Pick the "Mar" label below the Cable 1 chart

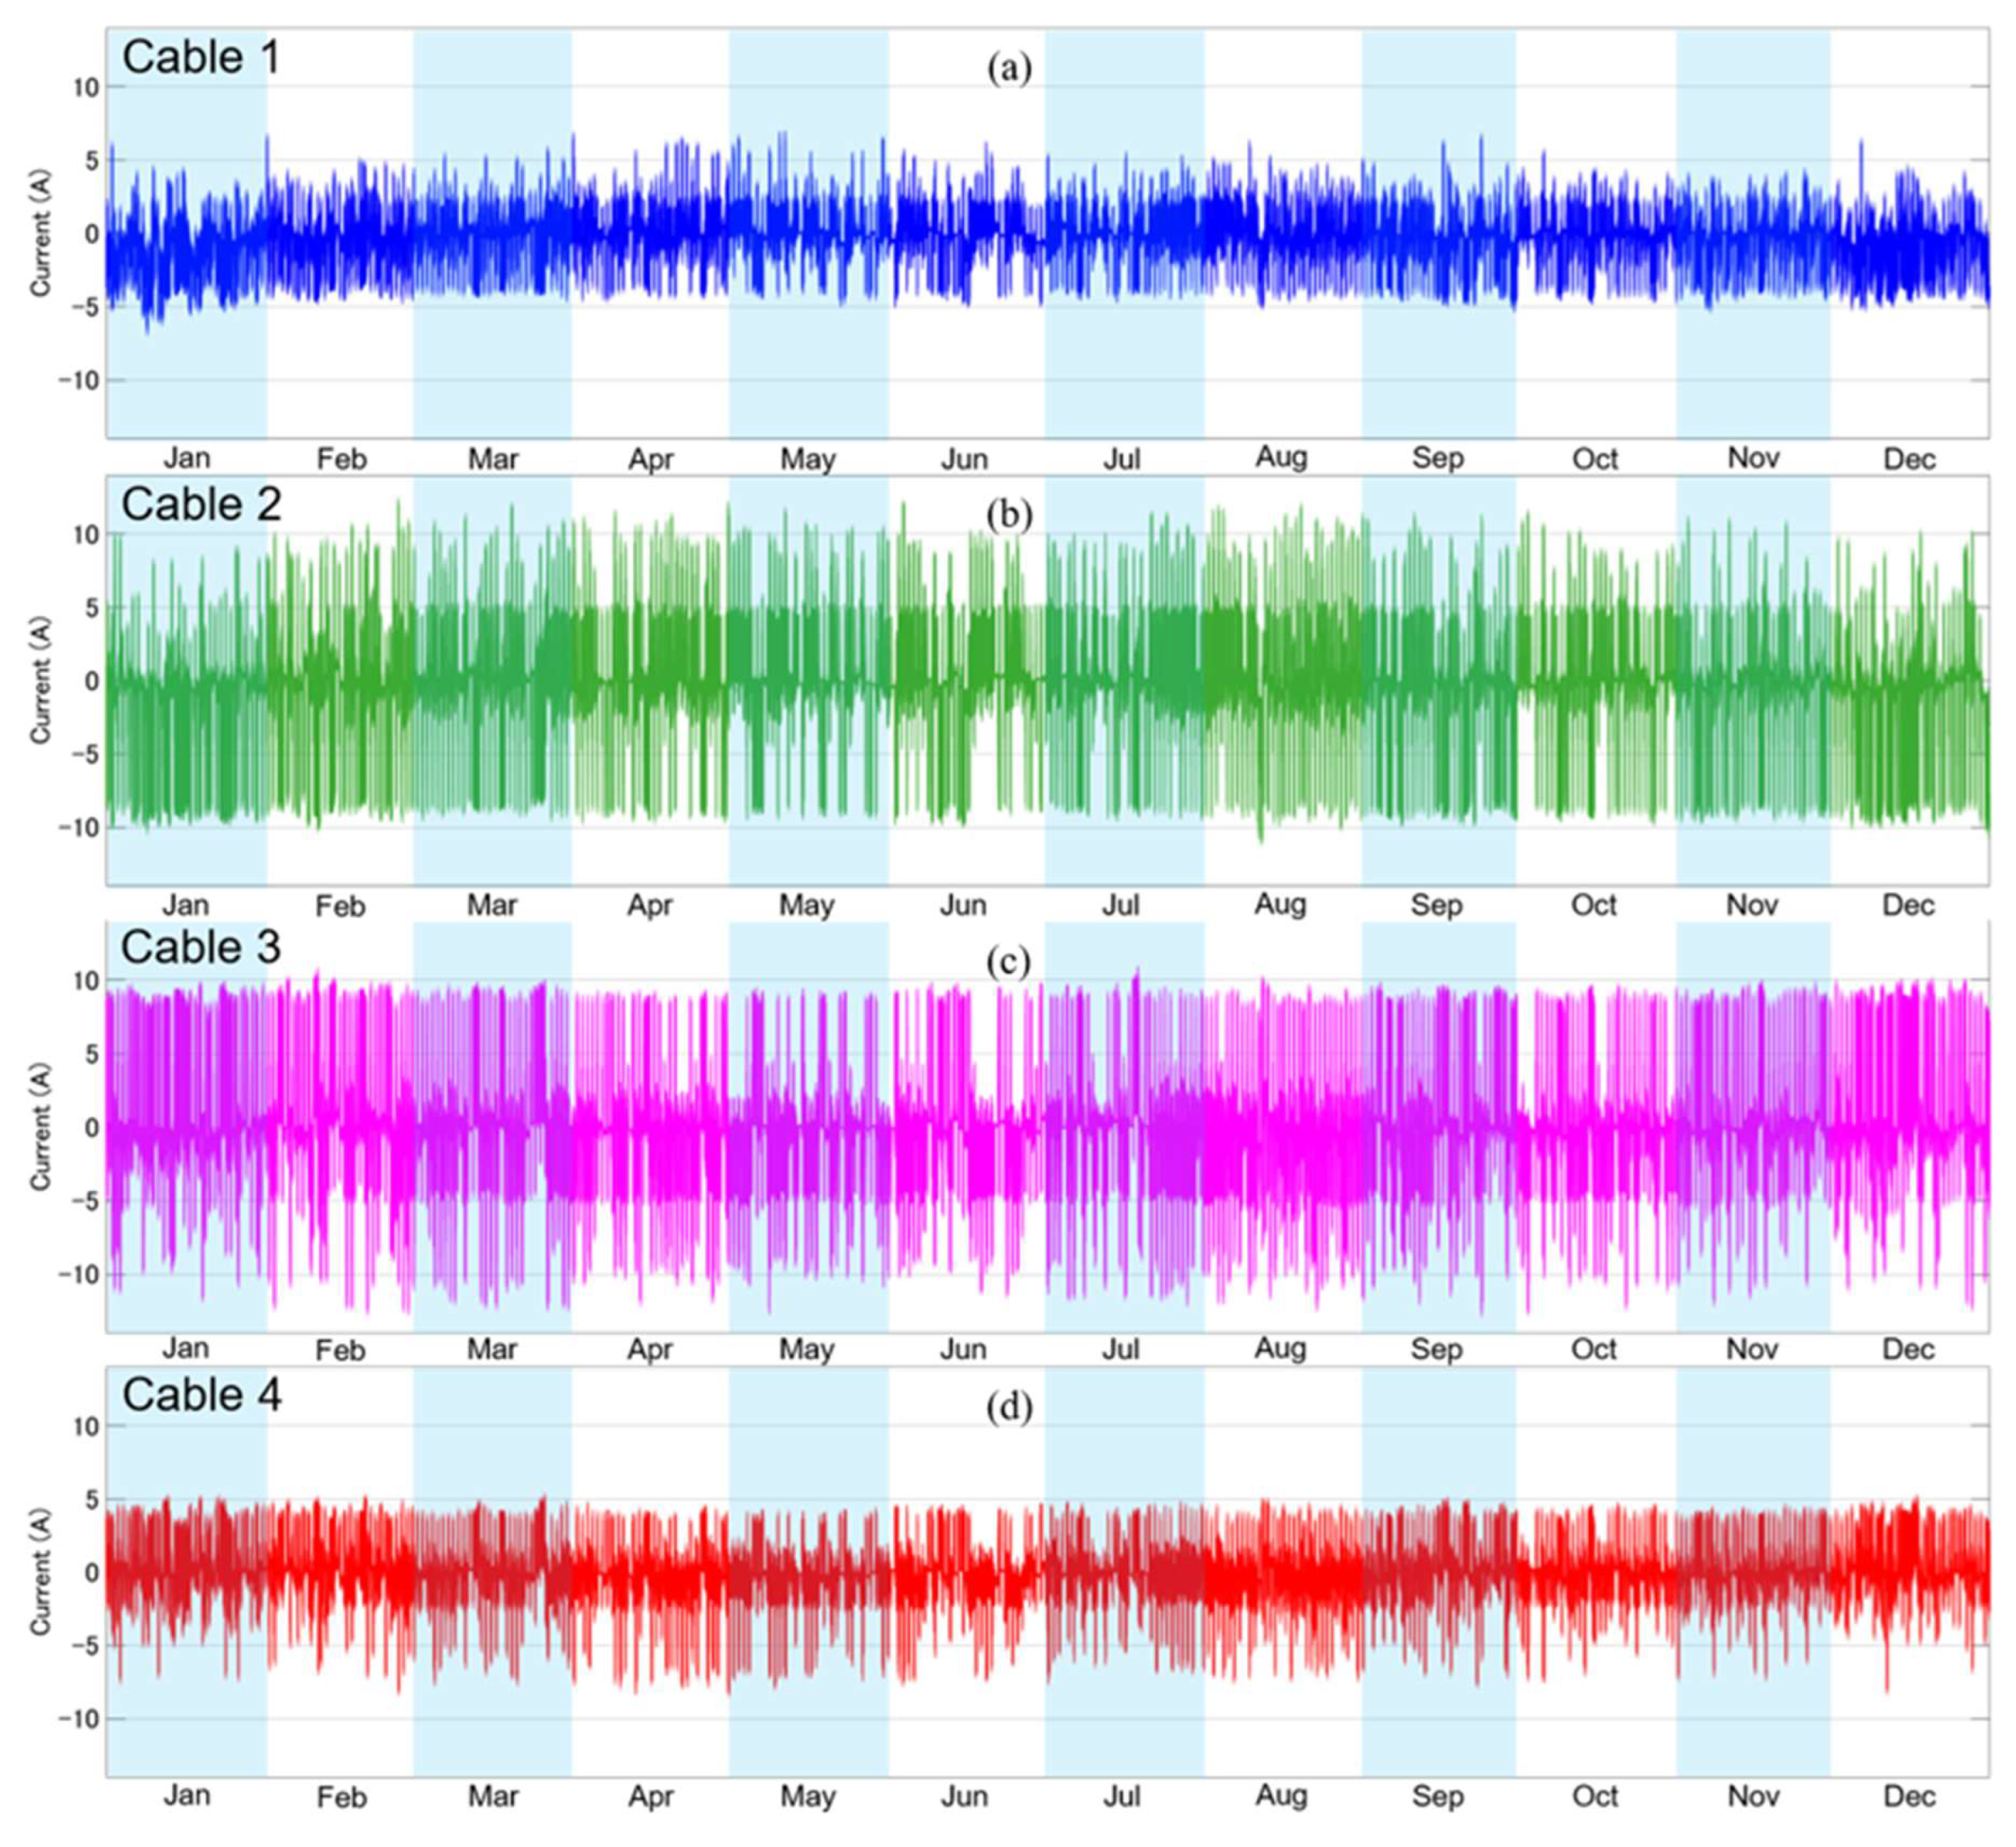tap(493, 459)
